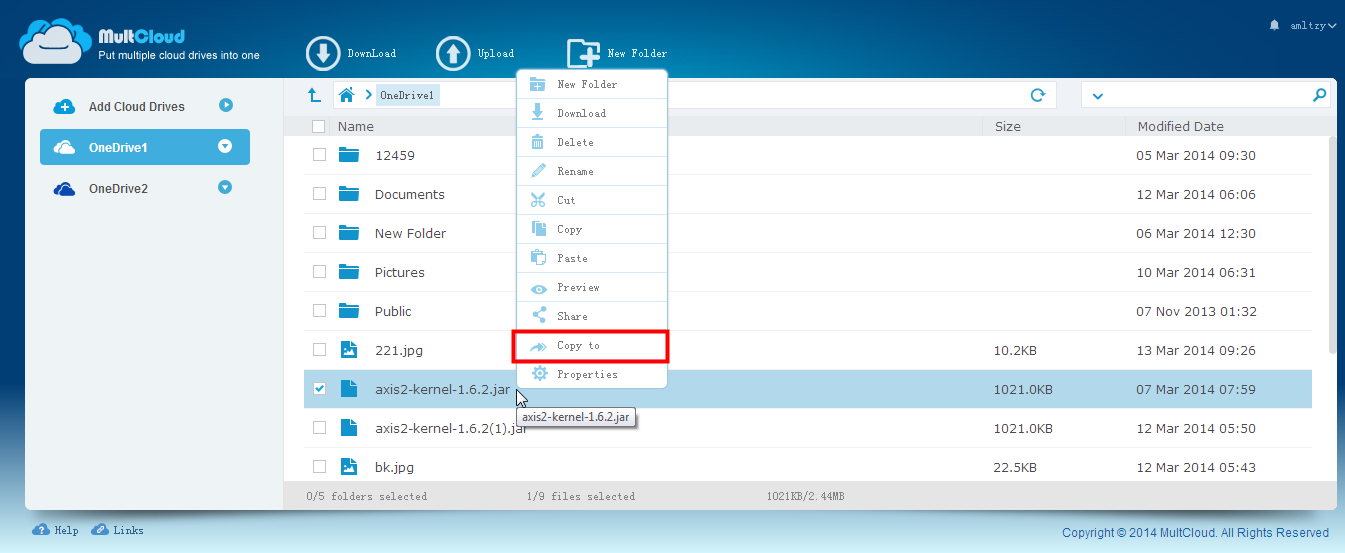Screen dimensions: 1345x553
Task: Choose Download in context menu
Action: (x=591, y=113)
